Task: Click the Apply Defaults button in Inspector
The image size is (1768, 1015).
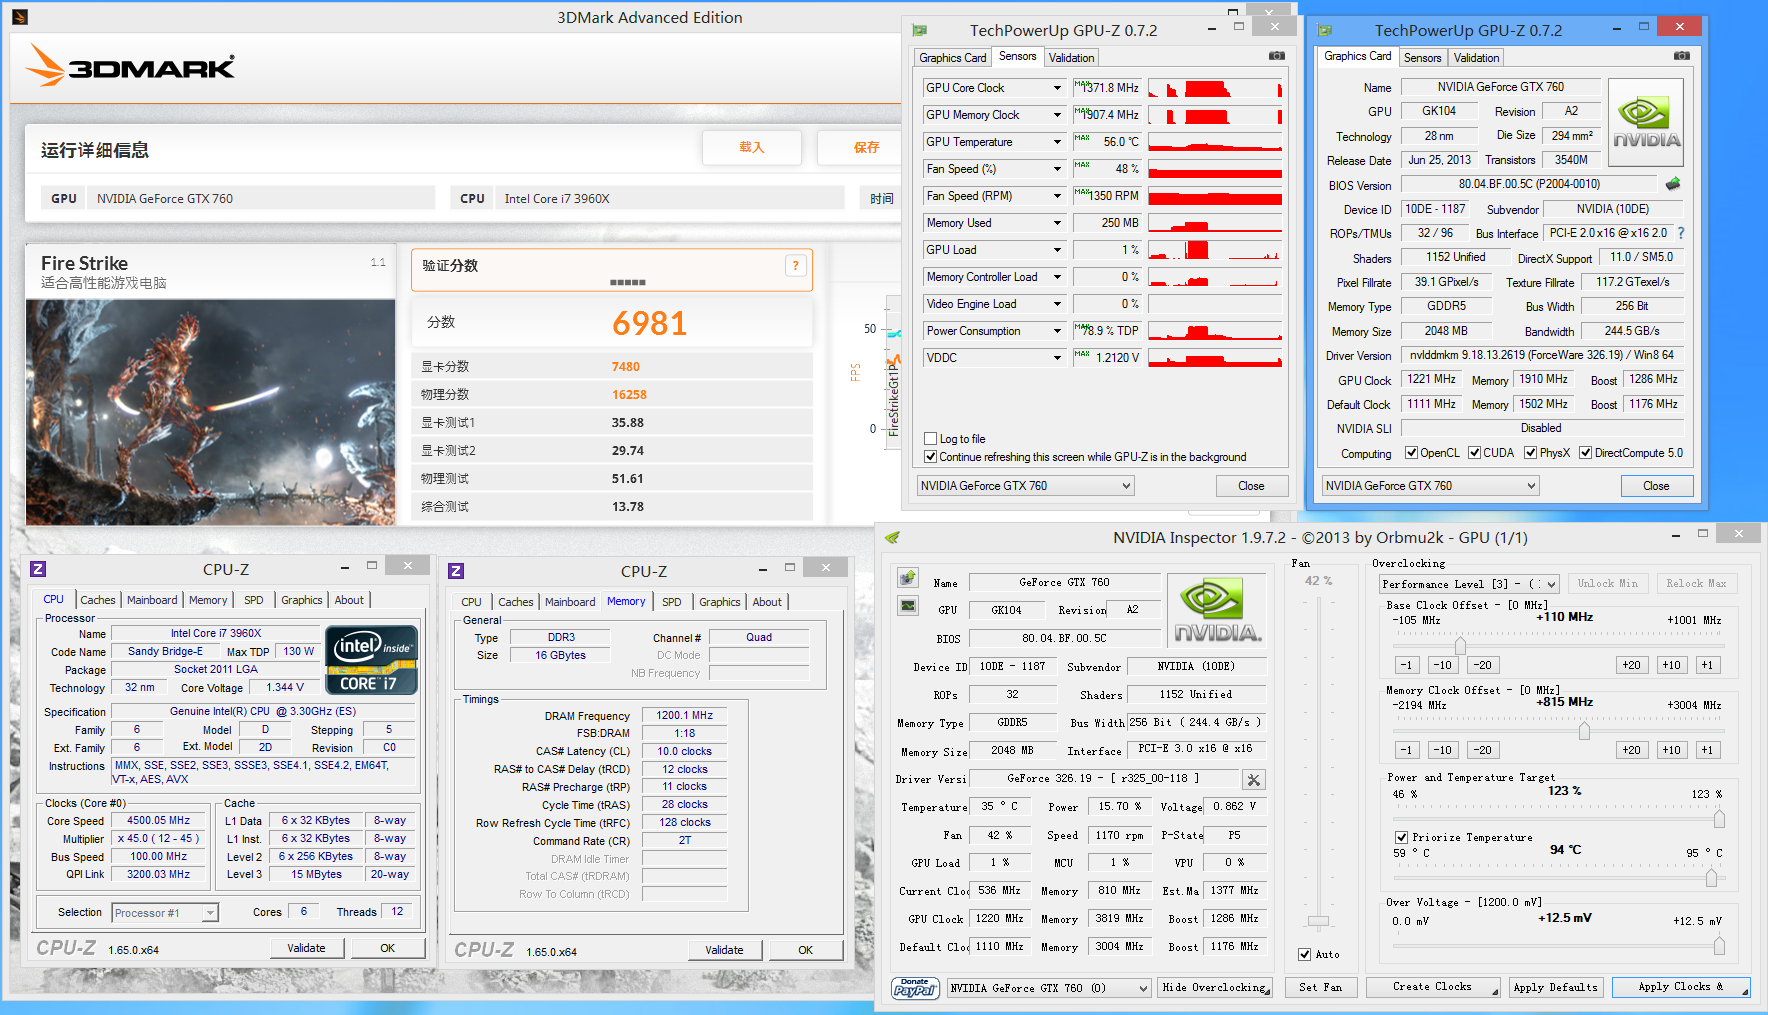Action: pyautogui.click(x=1555, y=987)
